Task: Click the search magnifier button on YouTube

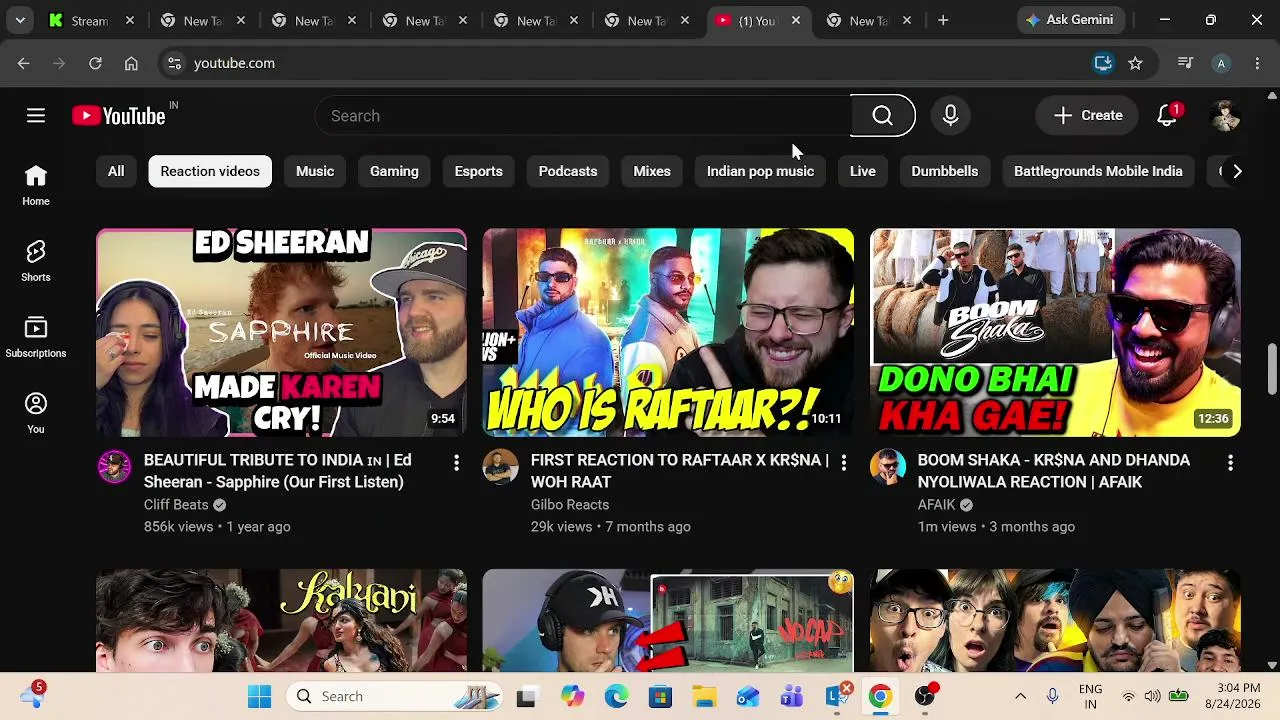Action: [x=882, y=116]
